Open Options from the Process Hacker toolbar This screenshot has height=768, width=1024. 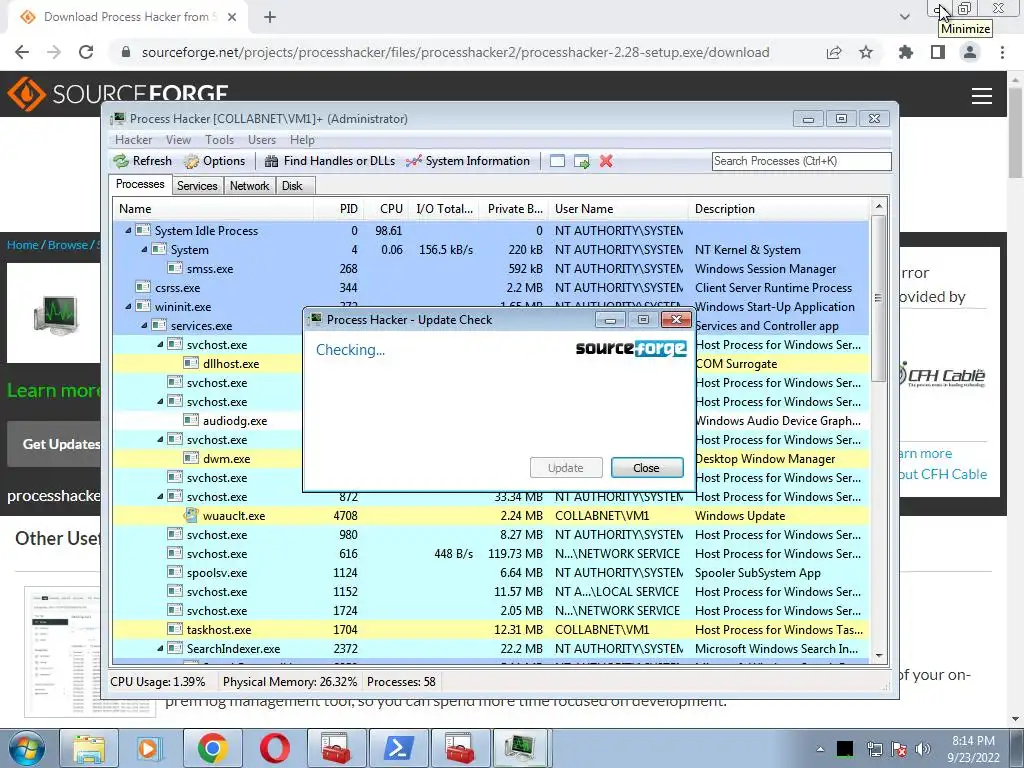click(x=215, y=161)
